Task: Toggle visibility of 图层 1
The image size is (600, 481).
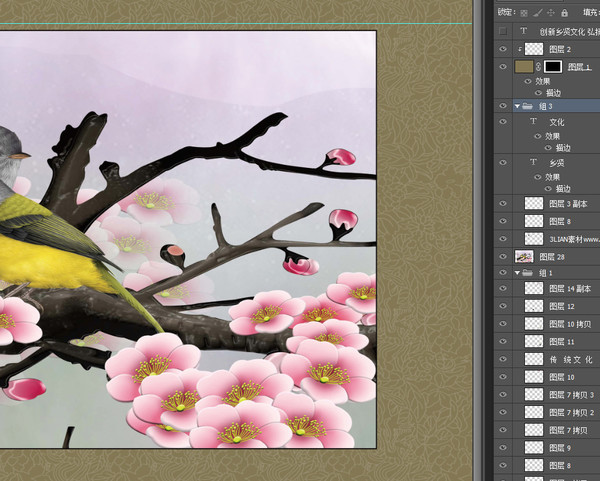Action: click(x=503, y=67)
